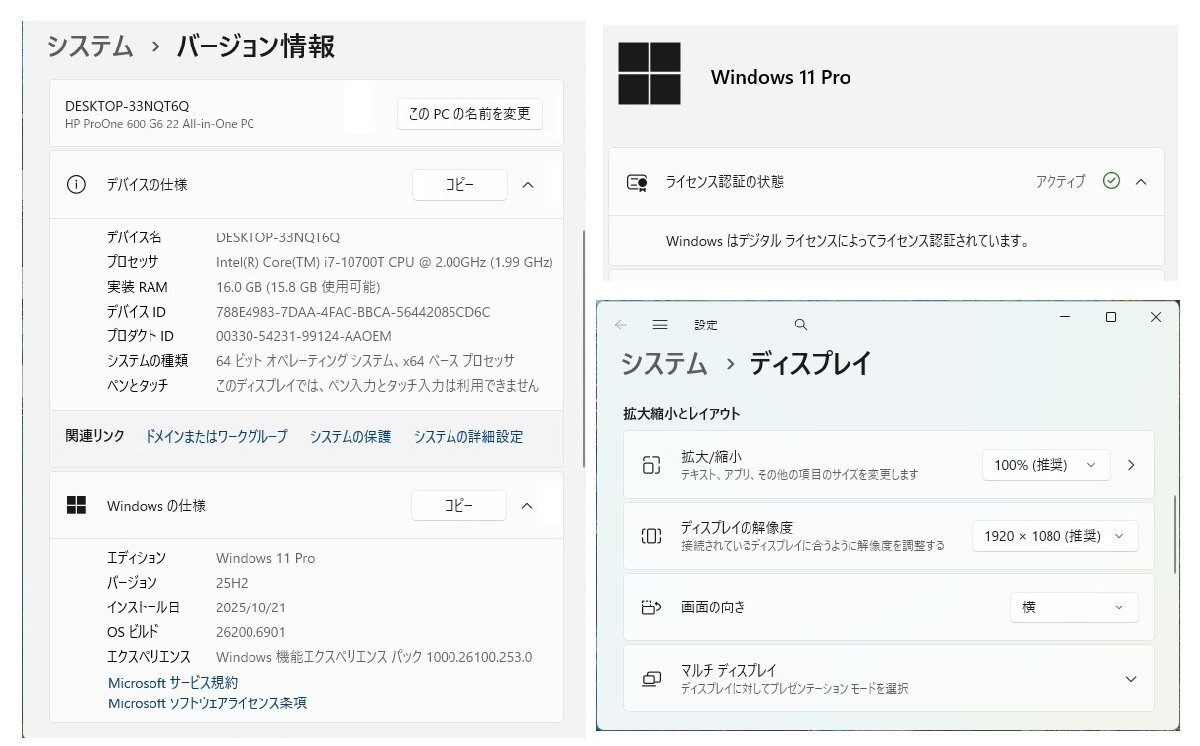Click the license certificate icon beside ライセンス認証の状態
Image resolution: width=1200 pixels, height=746 pixels.
coord(637,182)
